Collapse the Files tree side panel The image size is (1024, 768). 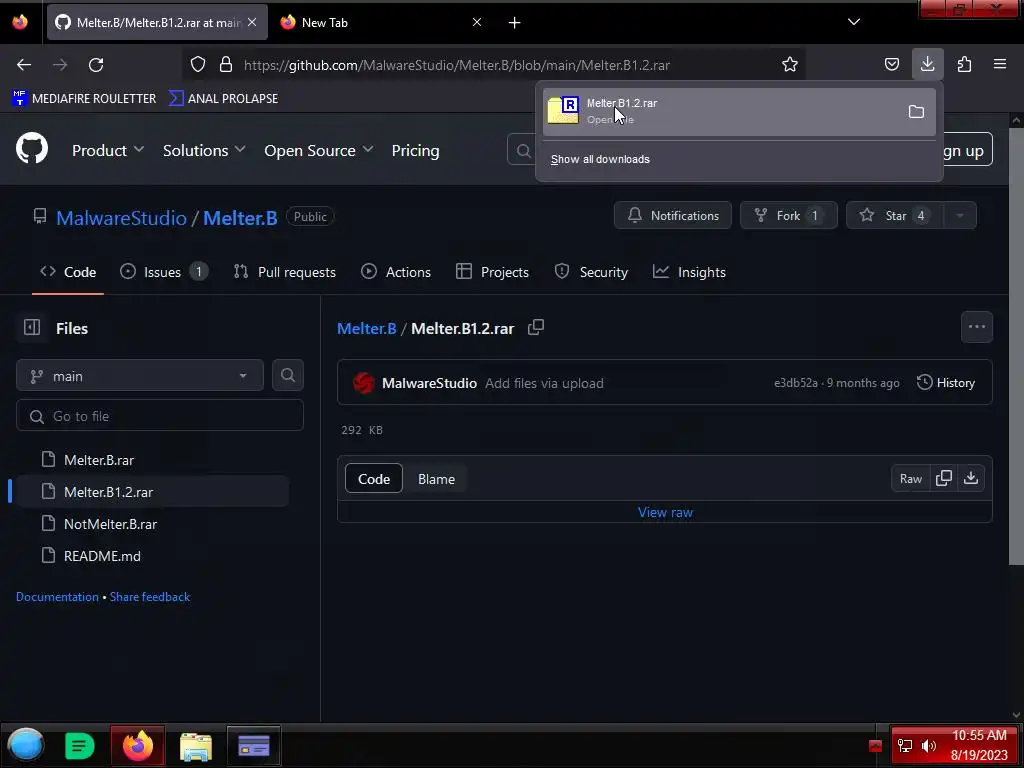(x=32, y=327)
